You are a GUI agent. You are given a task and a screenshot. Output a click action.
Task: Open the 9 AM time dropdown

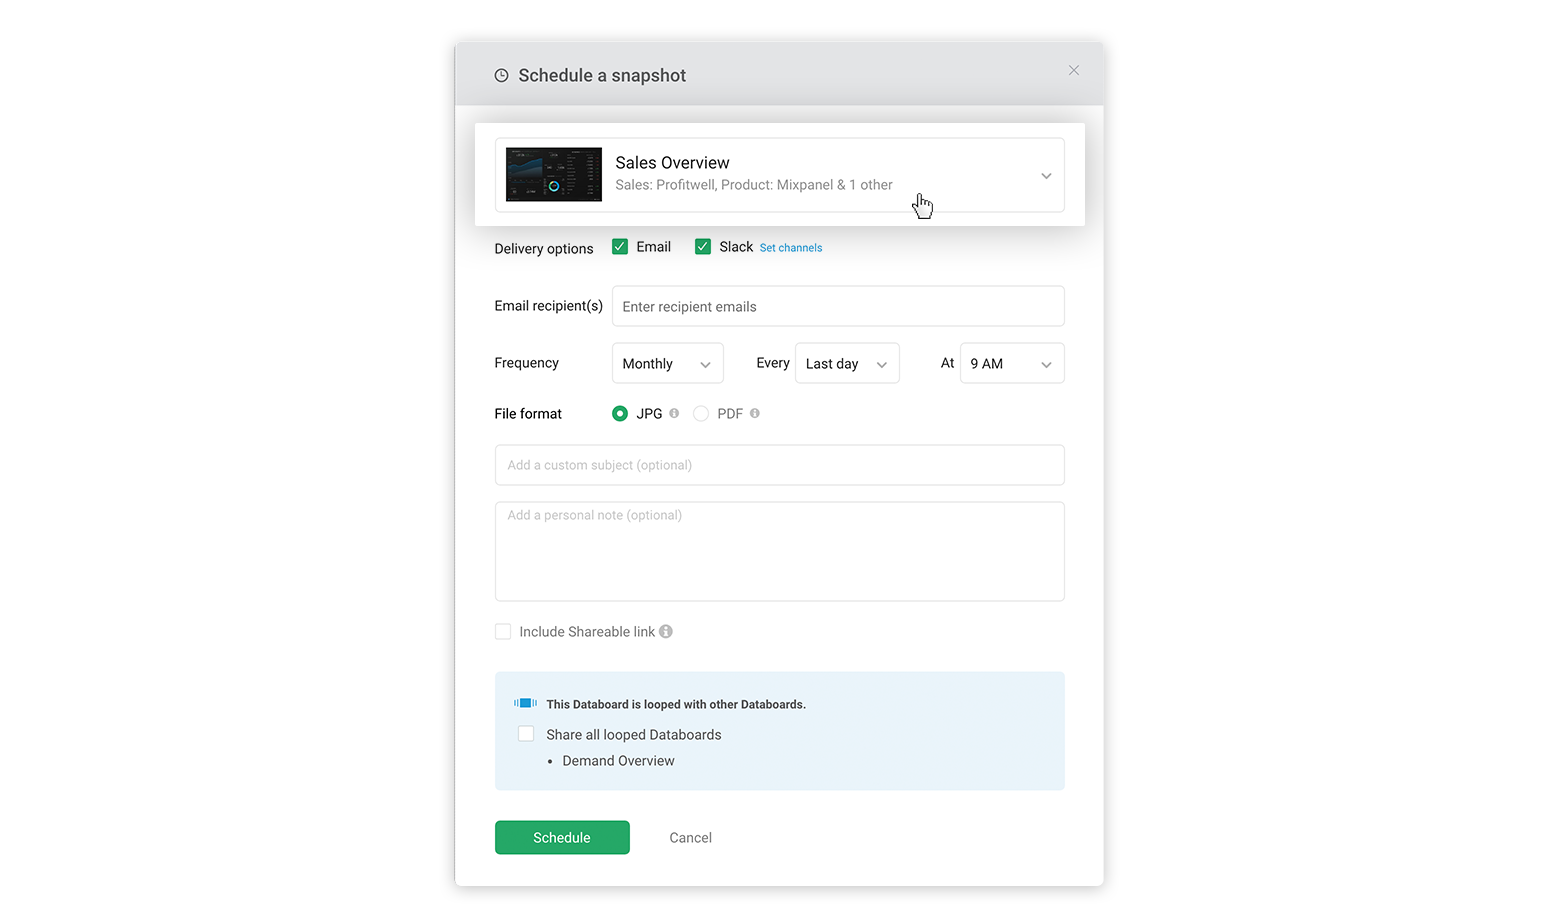coord(1012,364)
